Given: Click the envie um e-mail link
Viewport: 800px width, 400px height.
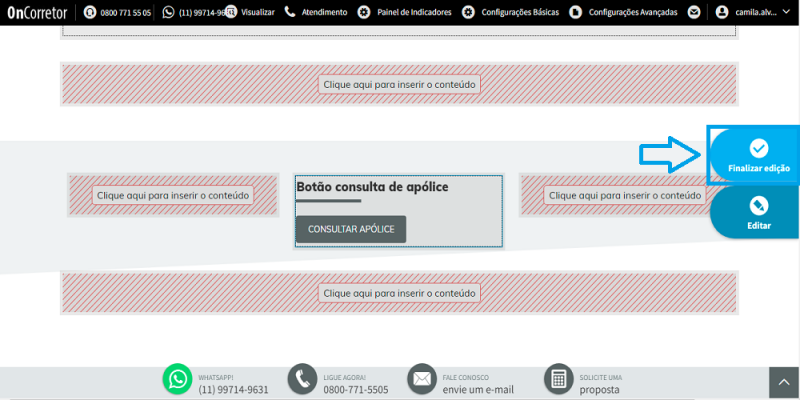Looking at the screenshot, I should pyautogui.click(x=478, y=390).
